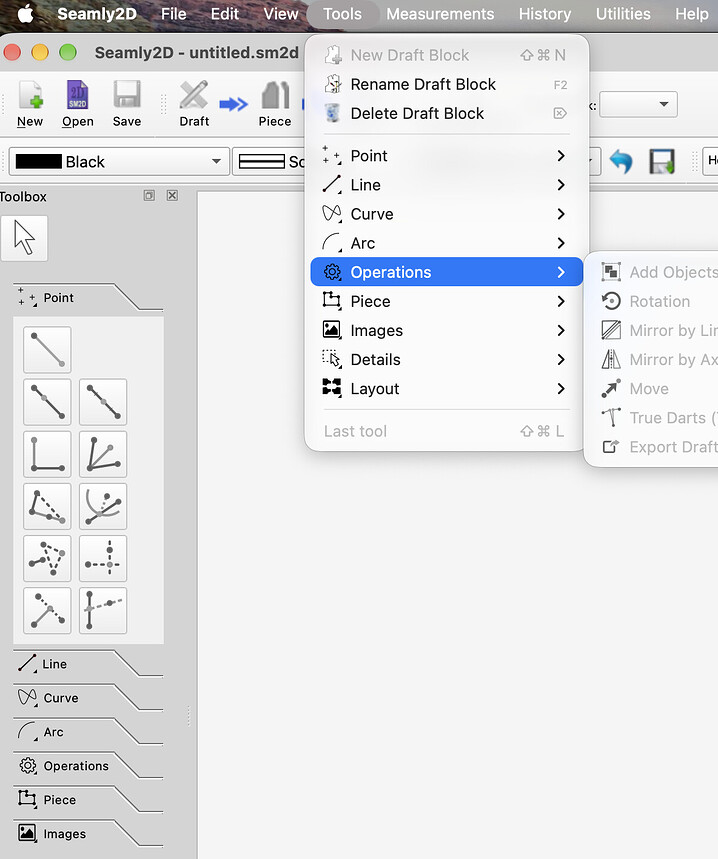
Task: Select Point intersect line and axis tool
Action: click(103, 610)
